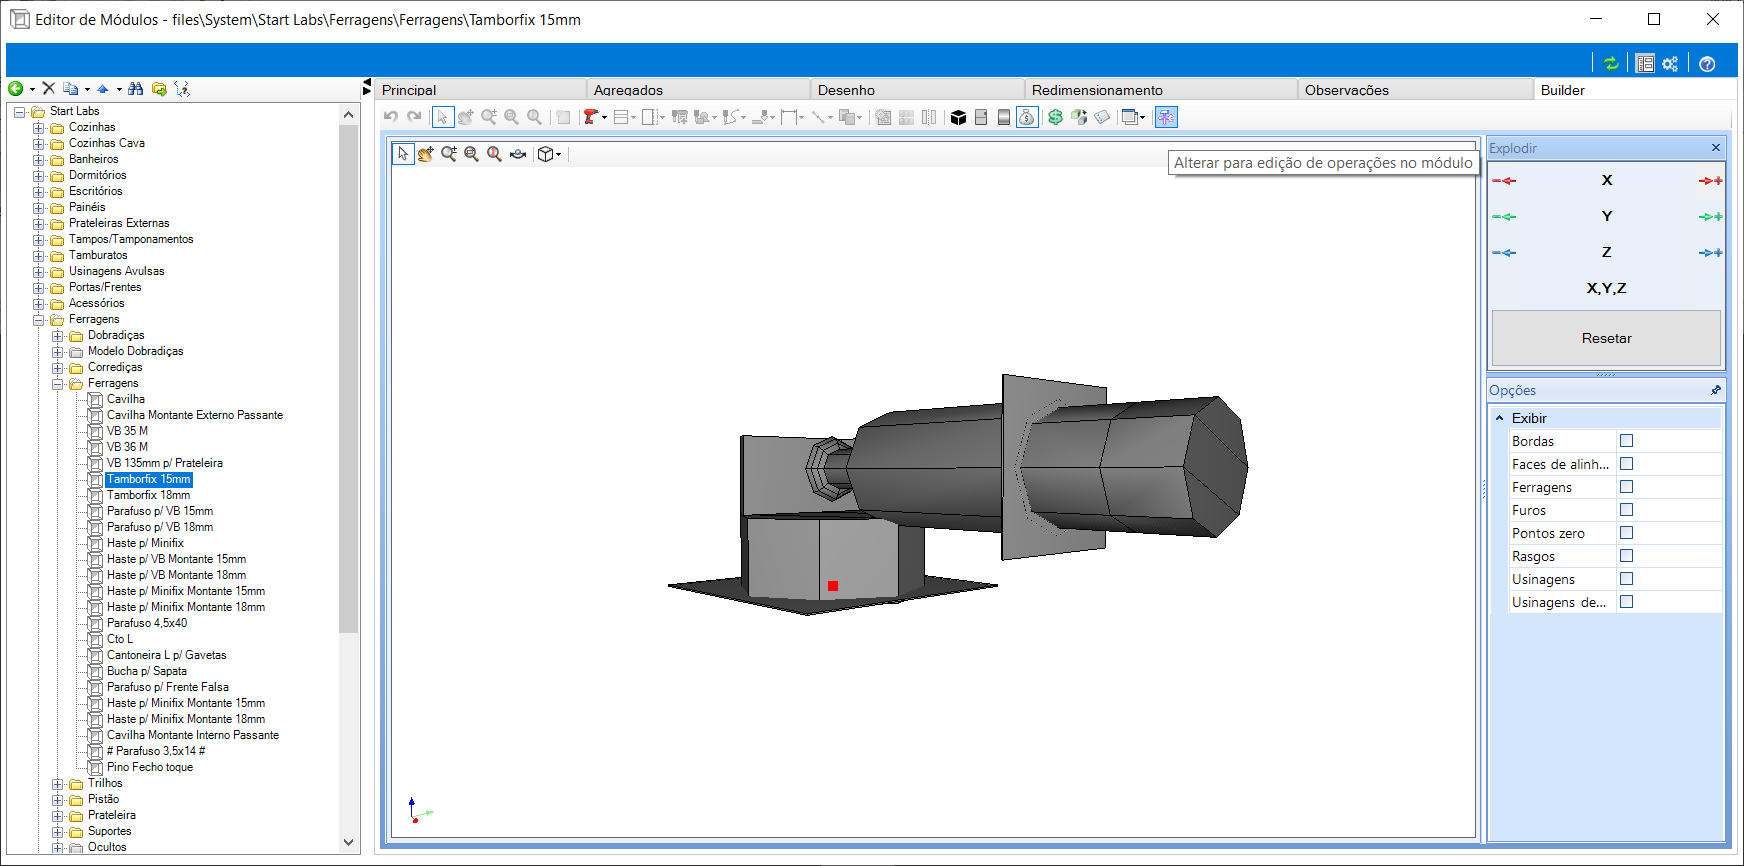Viewport: 1744px width, 866px height.
Task: Open the gears settings icon at top right
Action: (1670, 63)
